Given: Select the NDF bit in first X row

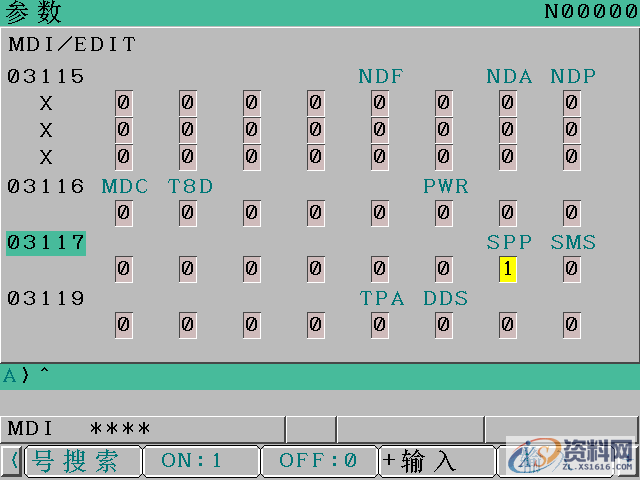Looking at the screenshot, I should 380,102.
